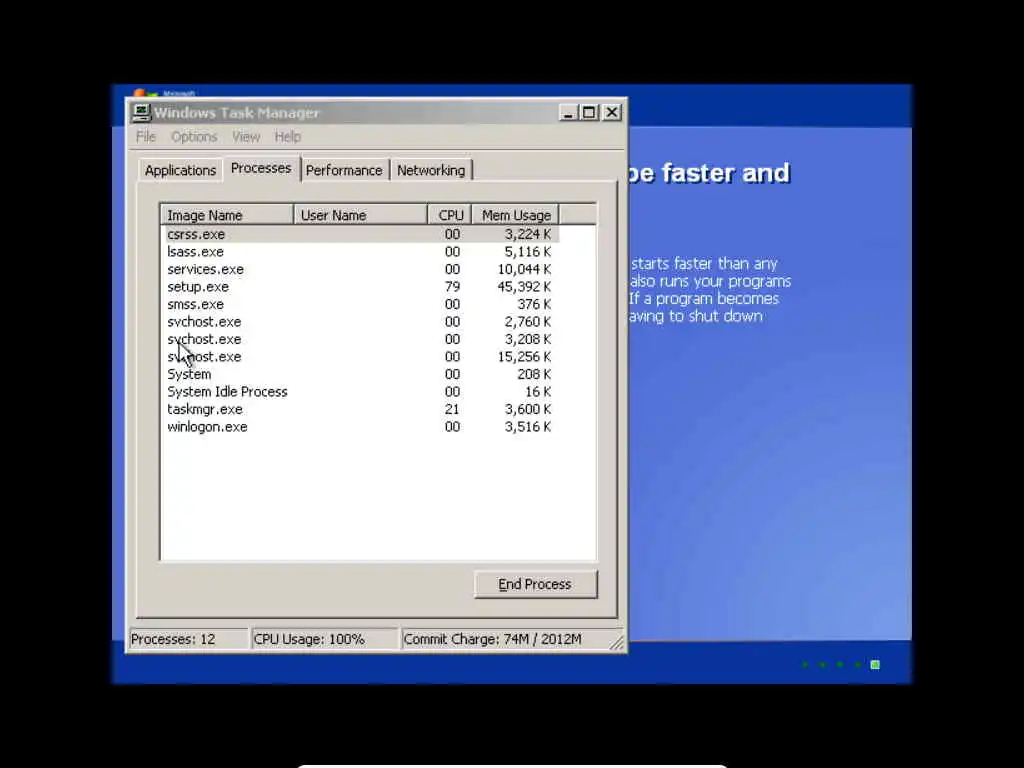1024x768 pixels.
Task: Open the Networking tab
Action: [x=431, y=170]
